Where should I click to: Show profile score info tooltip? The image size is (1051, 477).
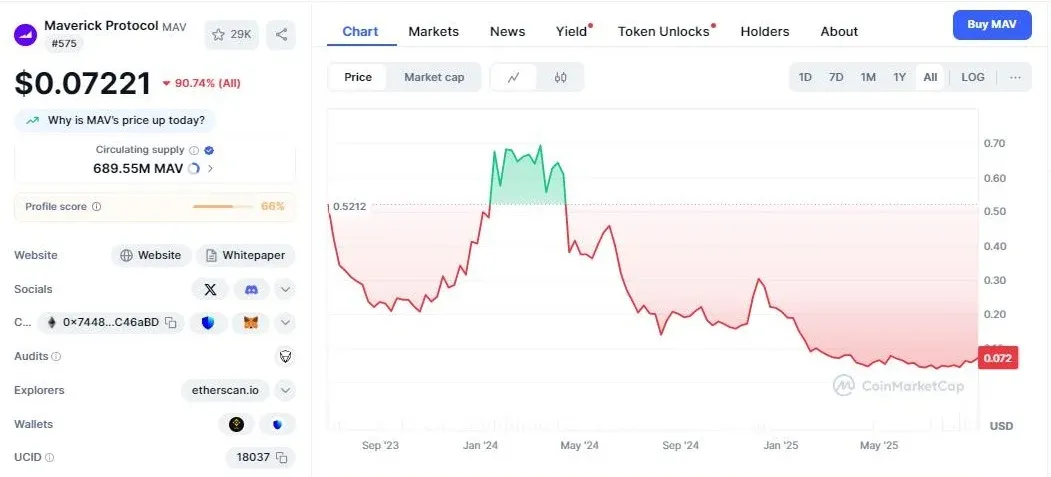tap(97, 206)
